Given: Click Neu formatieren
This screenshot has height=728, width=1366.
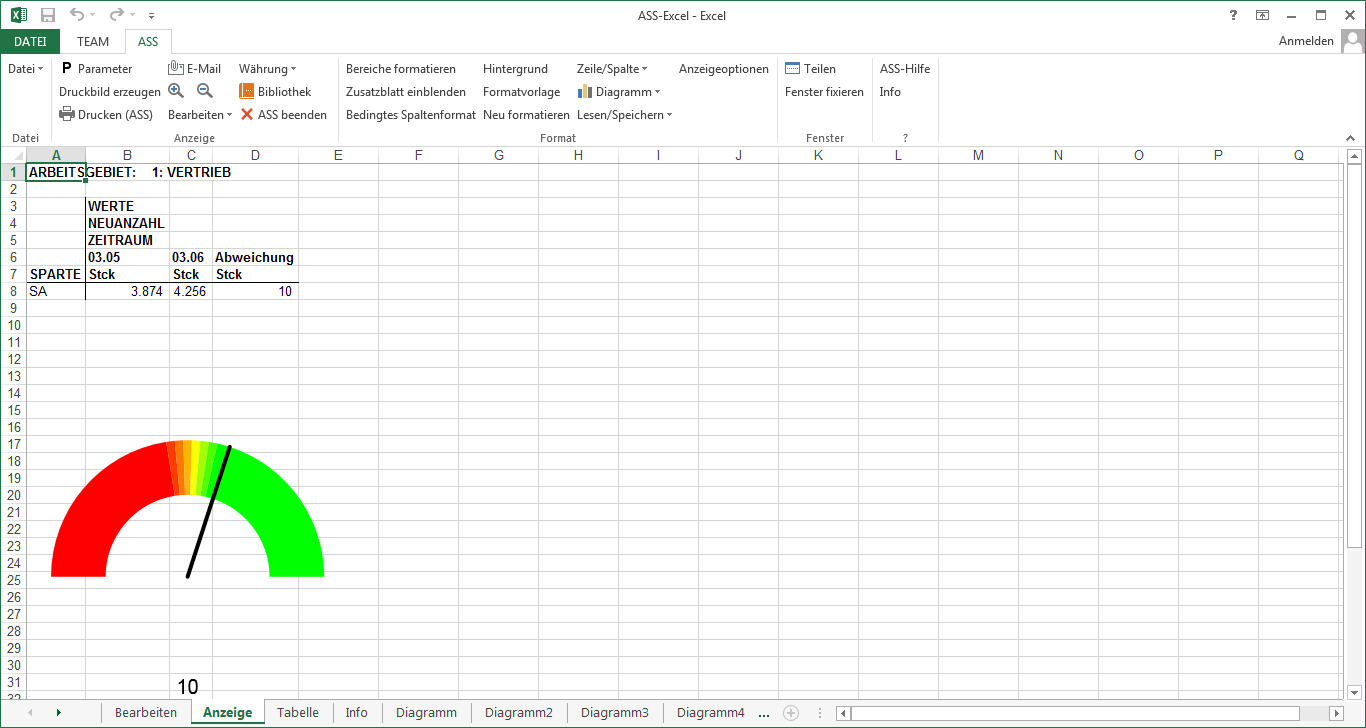Looking at the screenshot, I should point(526,115).
